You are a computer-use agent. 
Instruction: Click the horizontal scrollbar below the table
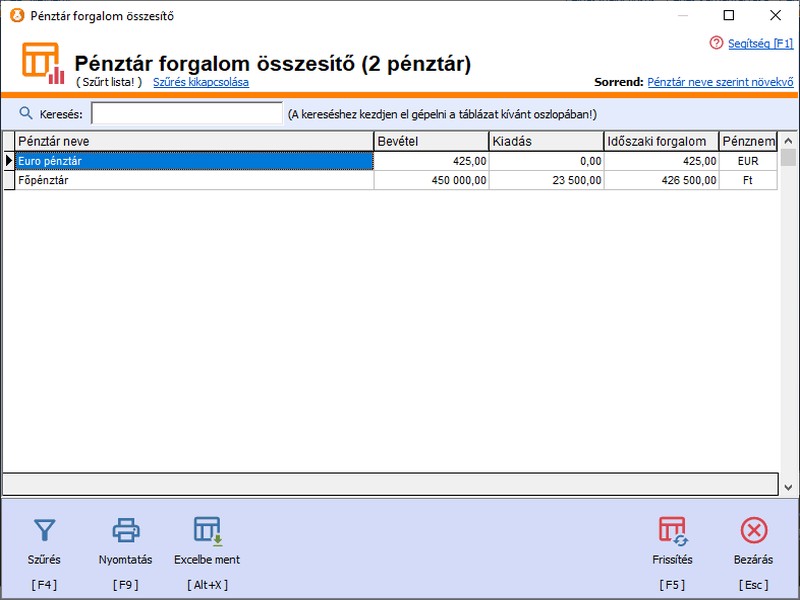390,484
